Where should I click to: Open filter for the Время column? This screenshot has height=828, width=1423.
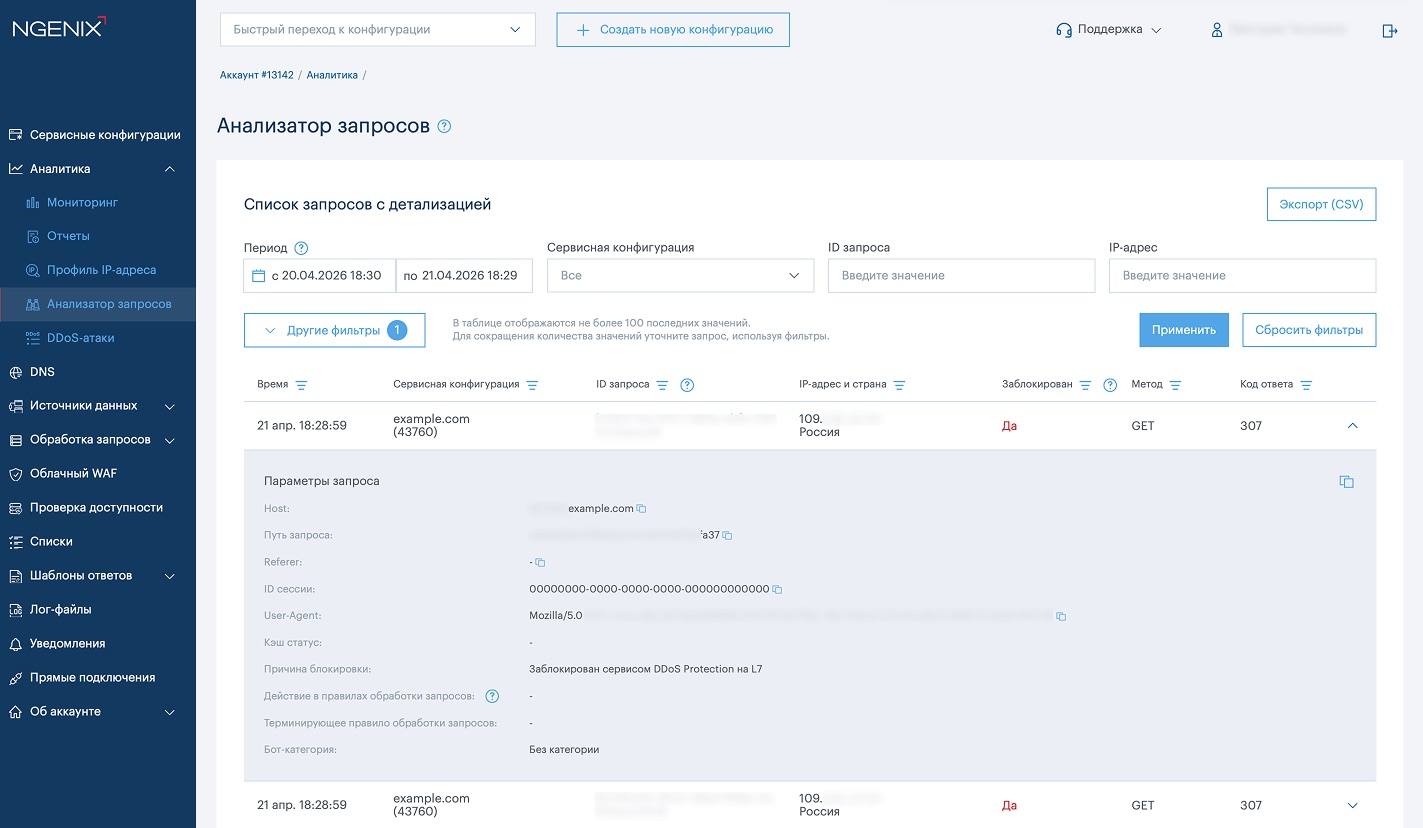(301, 385)
